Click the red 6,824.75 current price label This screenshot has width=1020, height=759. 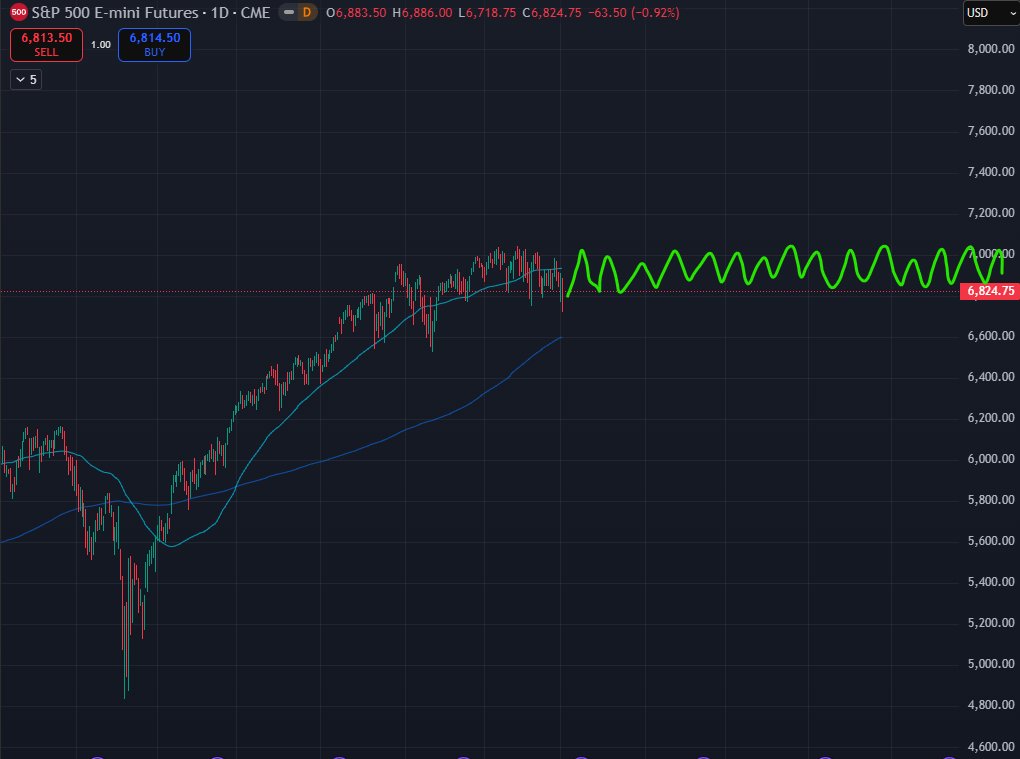(x=989, y=291)
